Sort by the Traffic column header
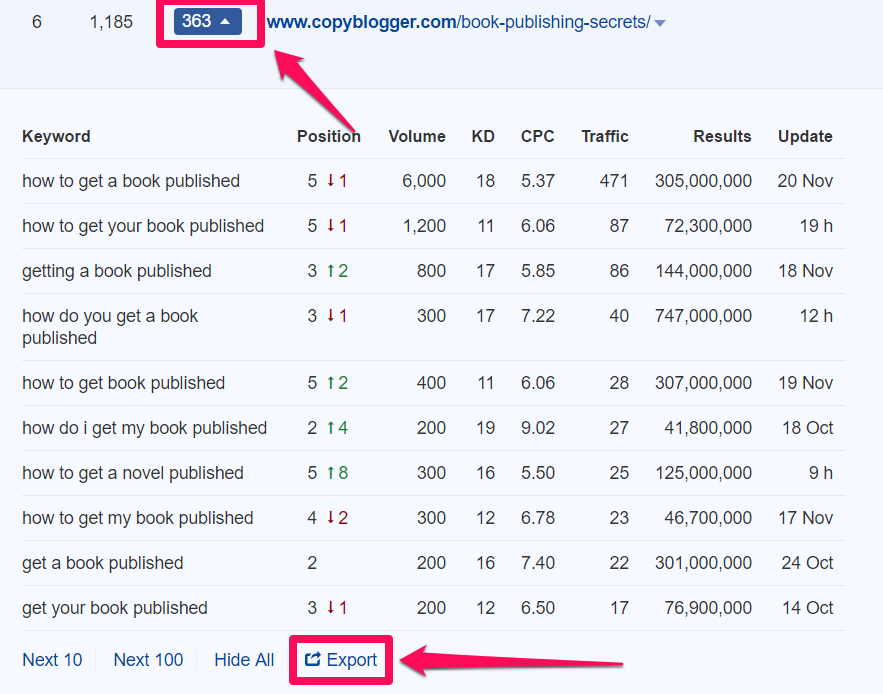Screen dimensions: 883x694 coord(605,137)
